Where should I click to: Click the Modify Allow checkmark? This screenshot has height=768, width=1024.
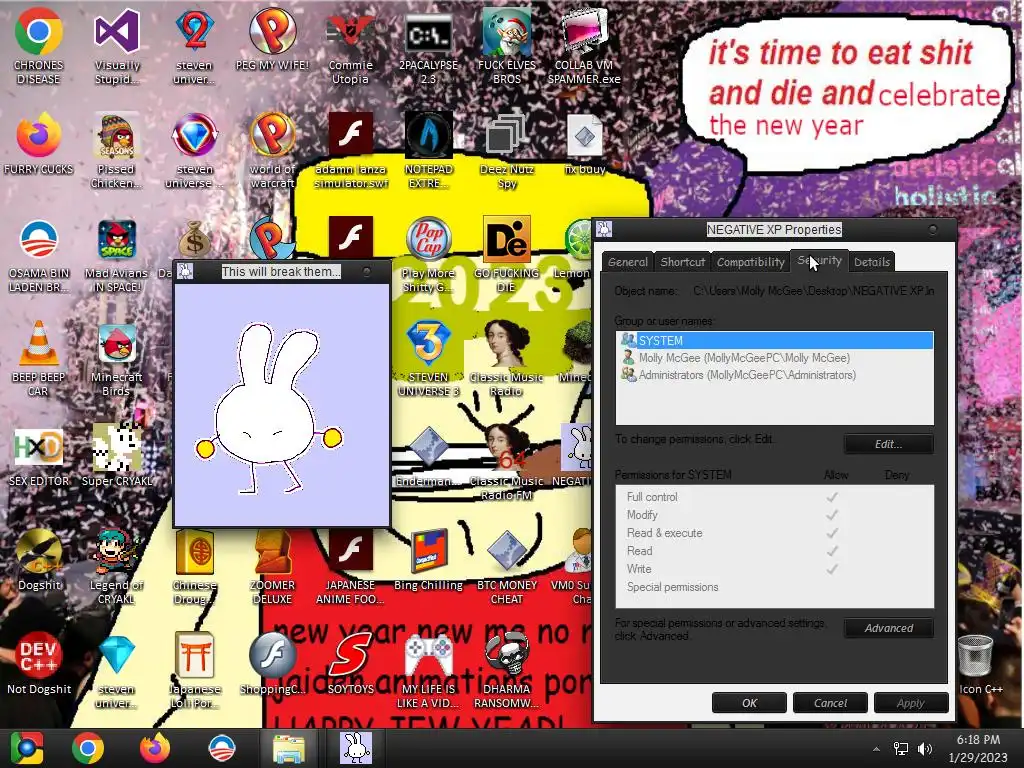click(832, 515)
